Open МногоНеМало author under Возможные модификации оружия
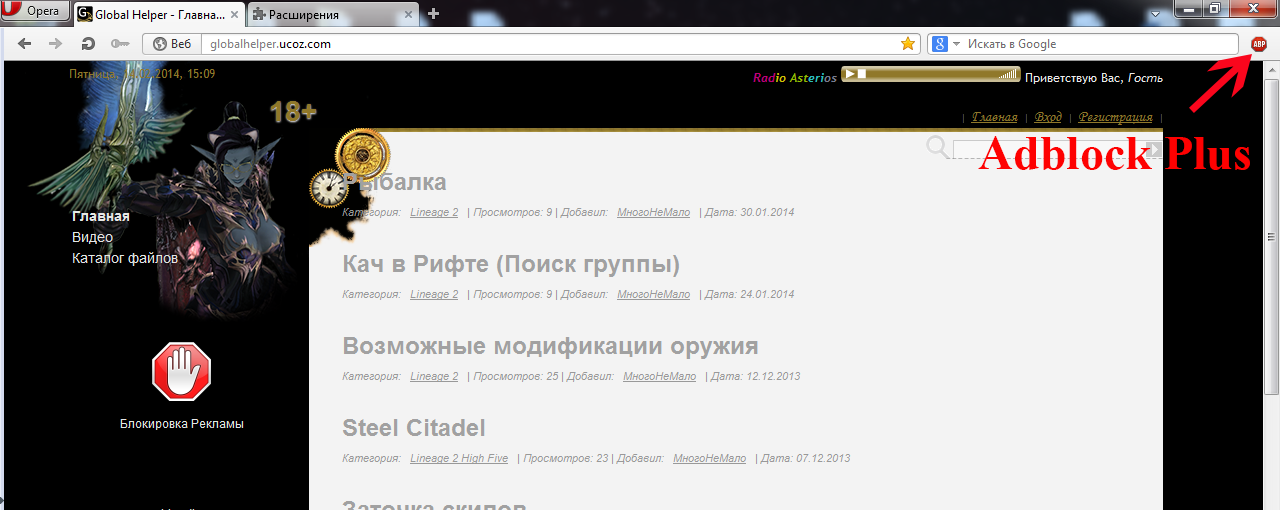The width and height of the screenshot is (1280, 510). coord(659,376)
